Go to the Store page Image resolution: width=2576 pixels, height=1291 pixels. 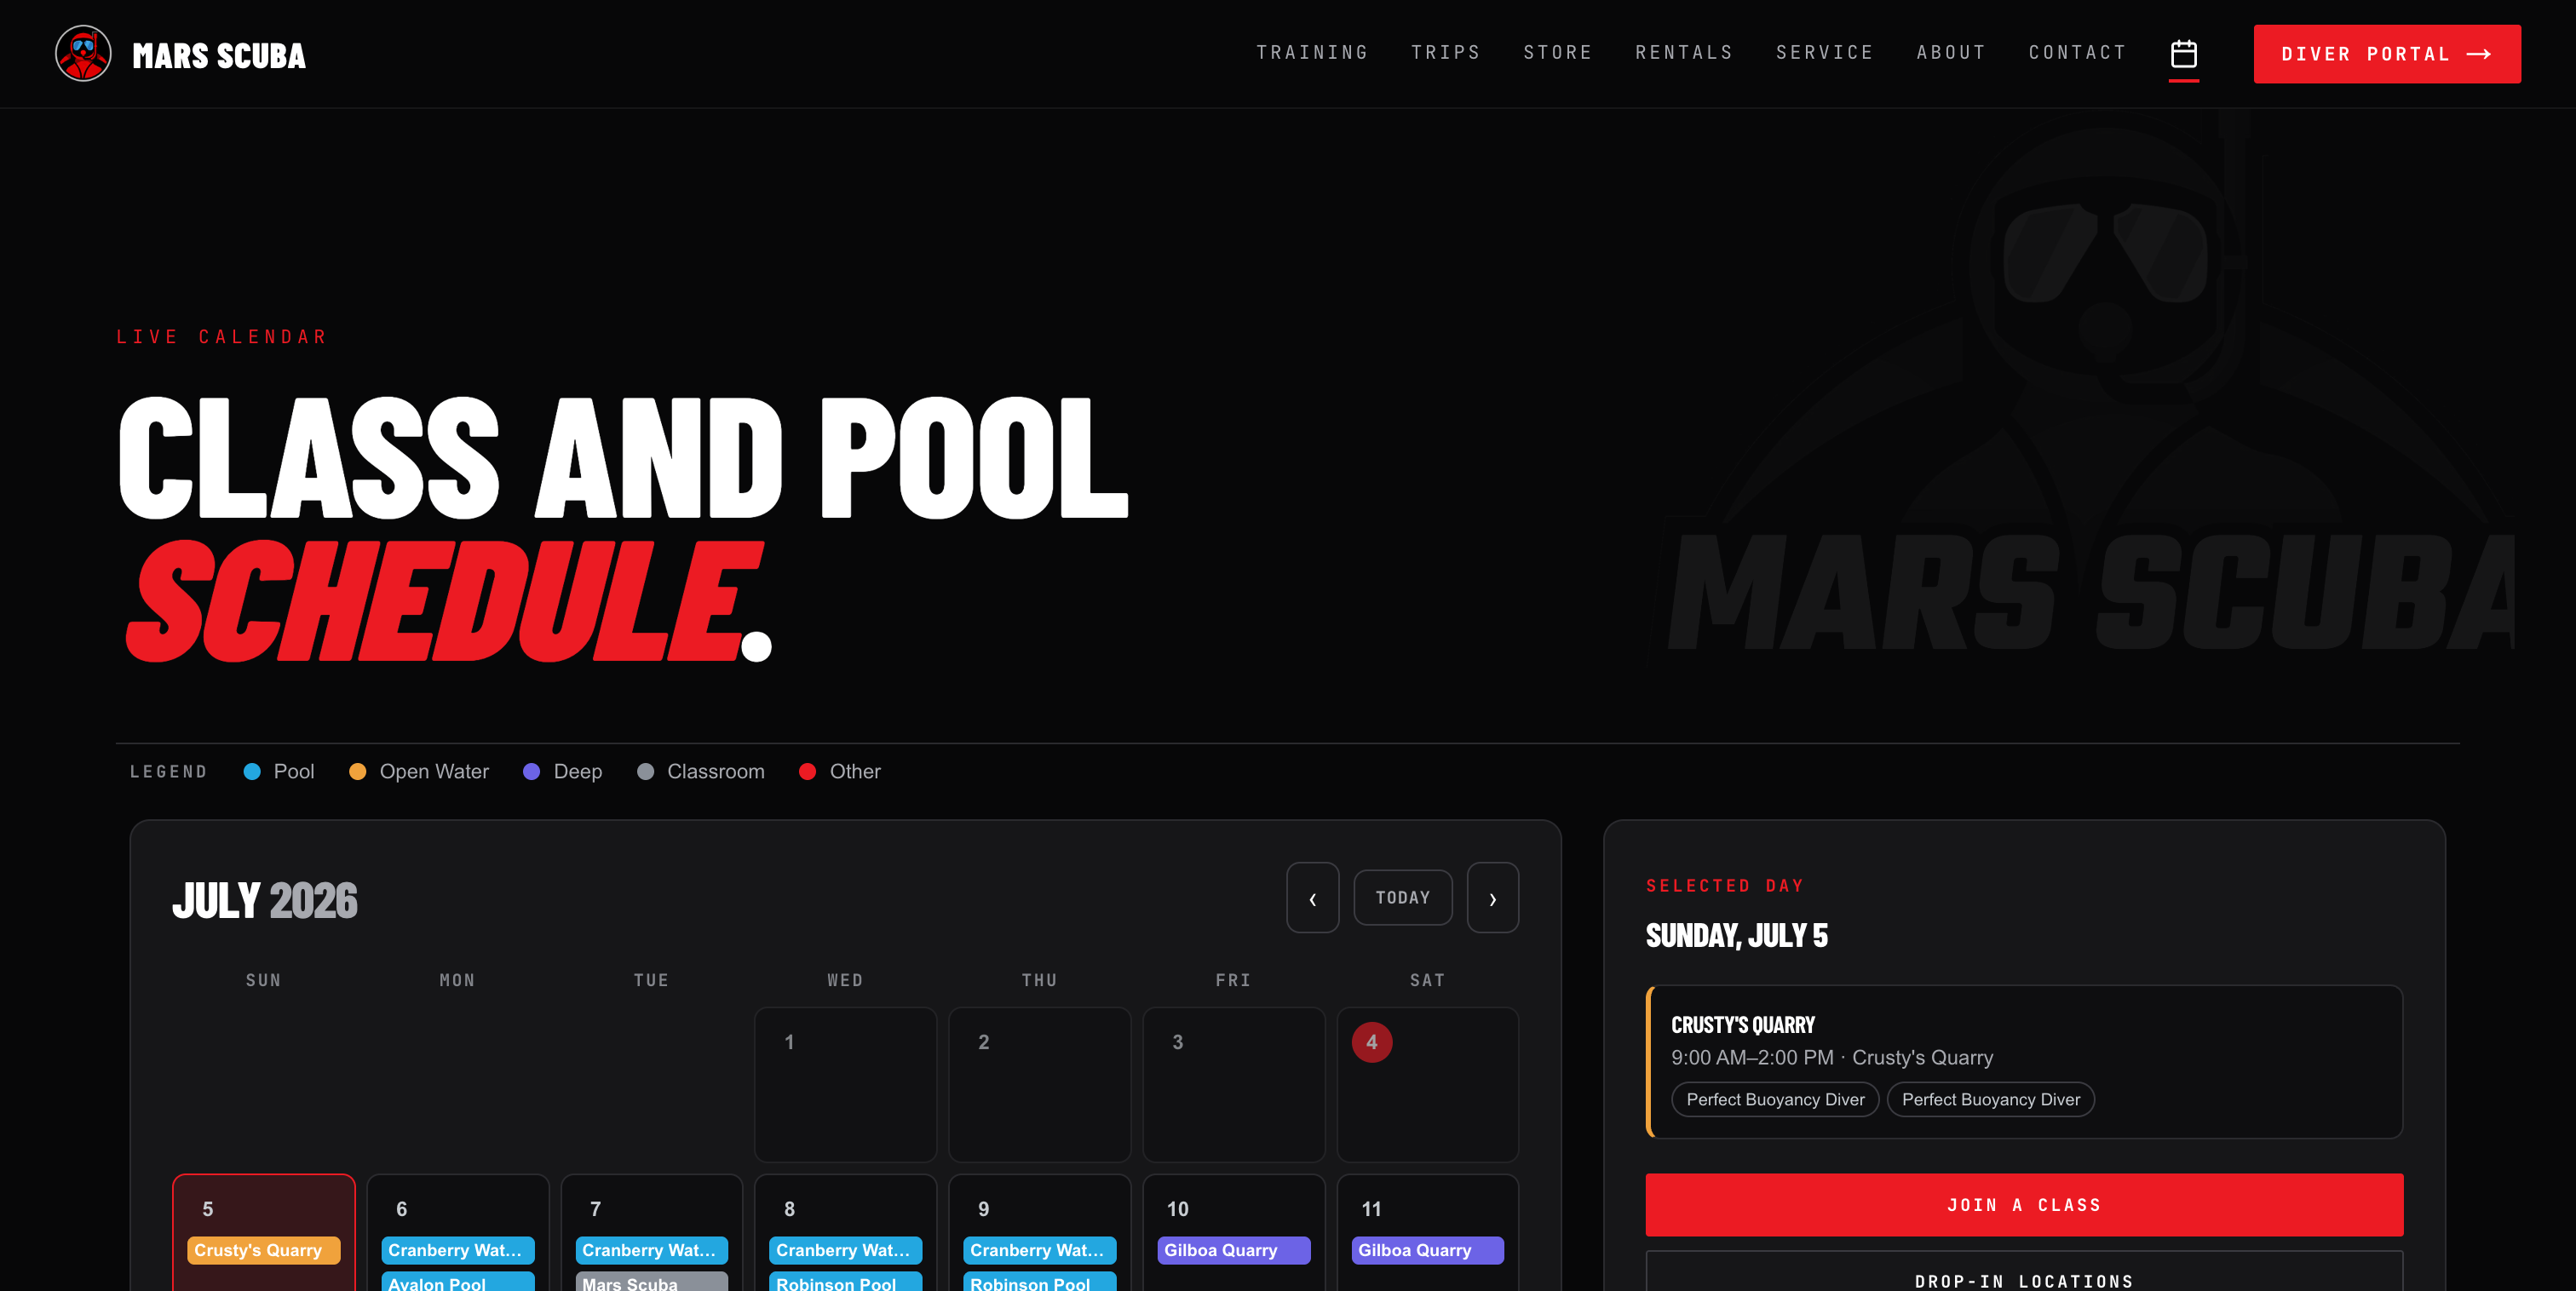[1557, 53]
